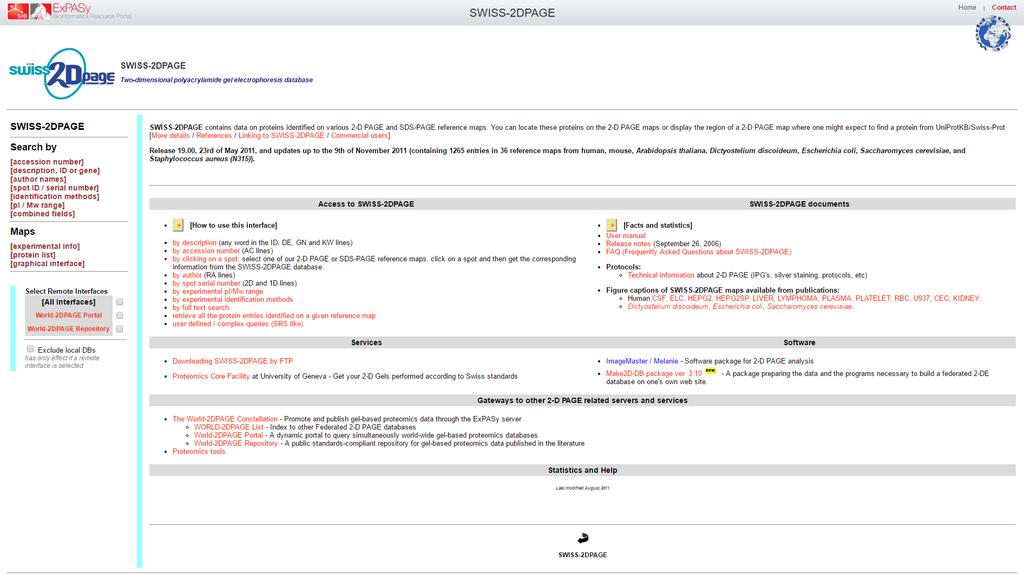Image resolution: width=1024 pixels, height=574 pixels.
Task: Open Home in top navigation
Action: [x=967, y=7]
